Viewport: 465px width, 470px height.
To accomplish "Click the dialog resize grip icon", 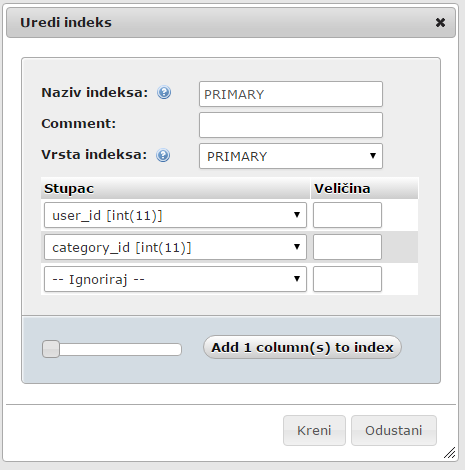I will [450, 453].
